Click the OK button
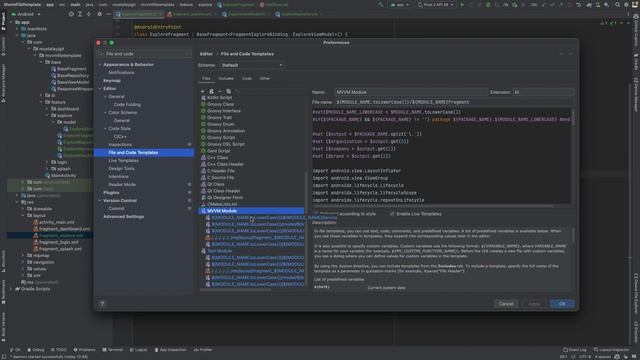 point(562,304)
